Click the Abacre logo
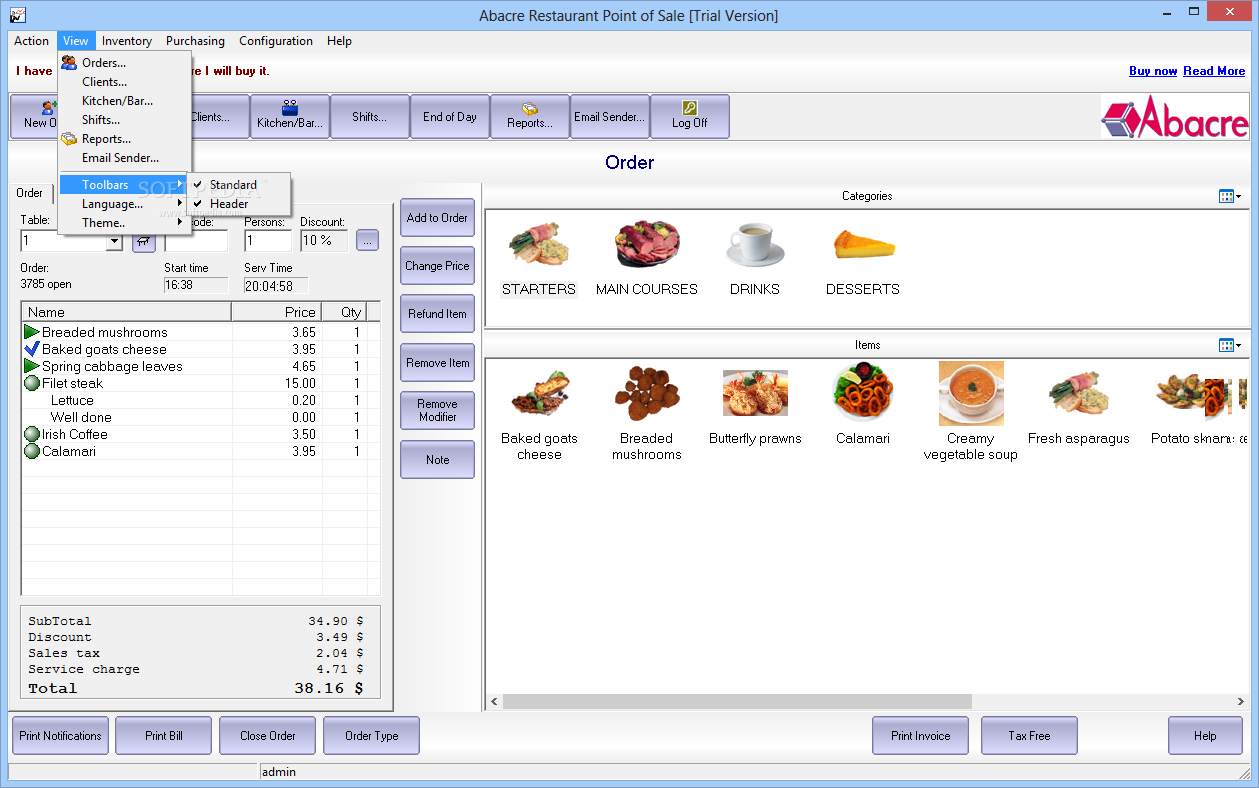Image resolution: width=1259 pixels, height=788 pixels. tap(1175, 117)
